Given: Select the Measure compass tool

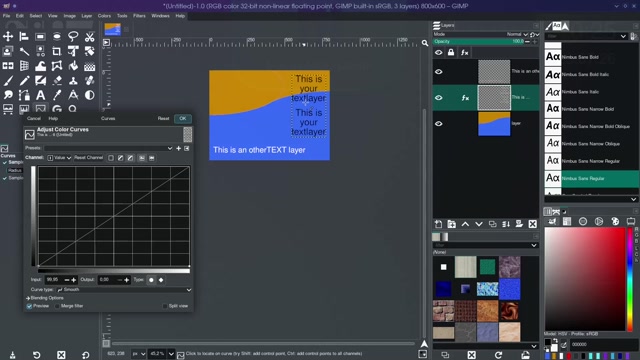Looking at the screenshot, I should [73, 95].
